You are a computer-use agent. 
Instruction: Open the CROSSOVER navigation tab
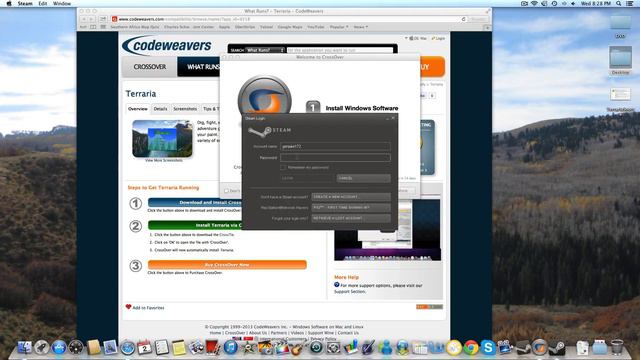click(150, 67)
